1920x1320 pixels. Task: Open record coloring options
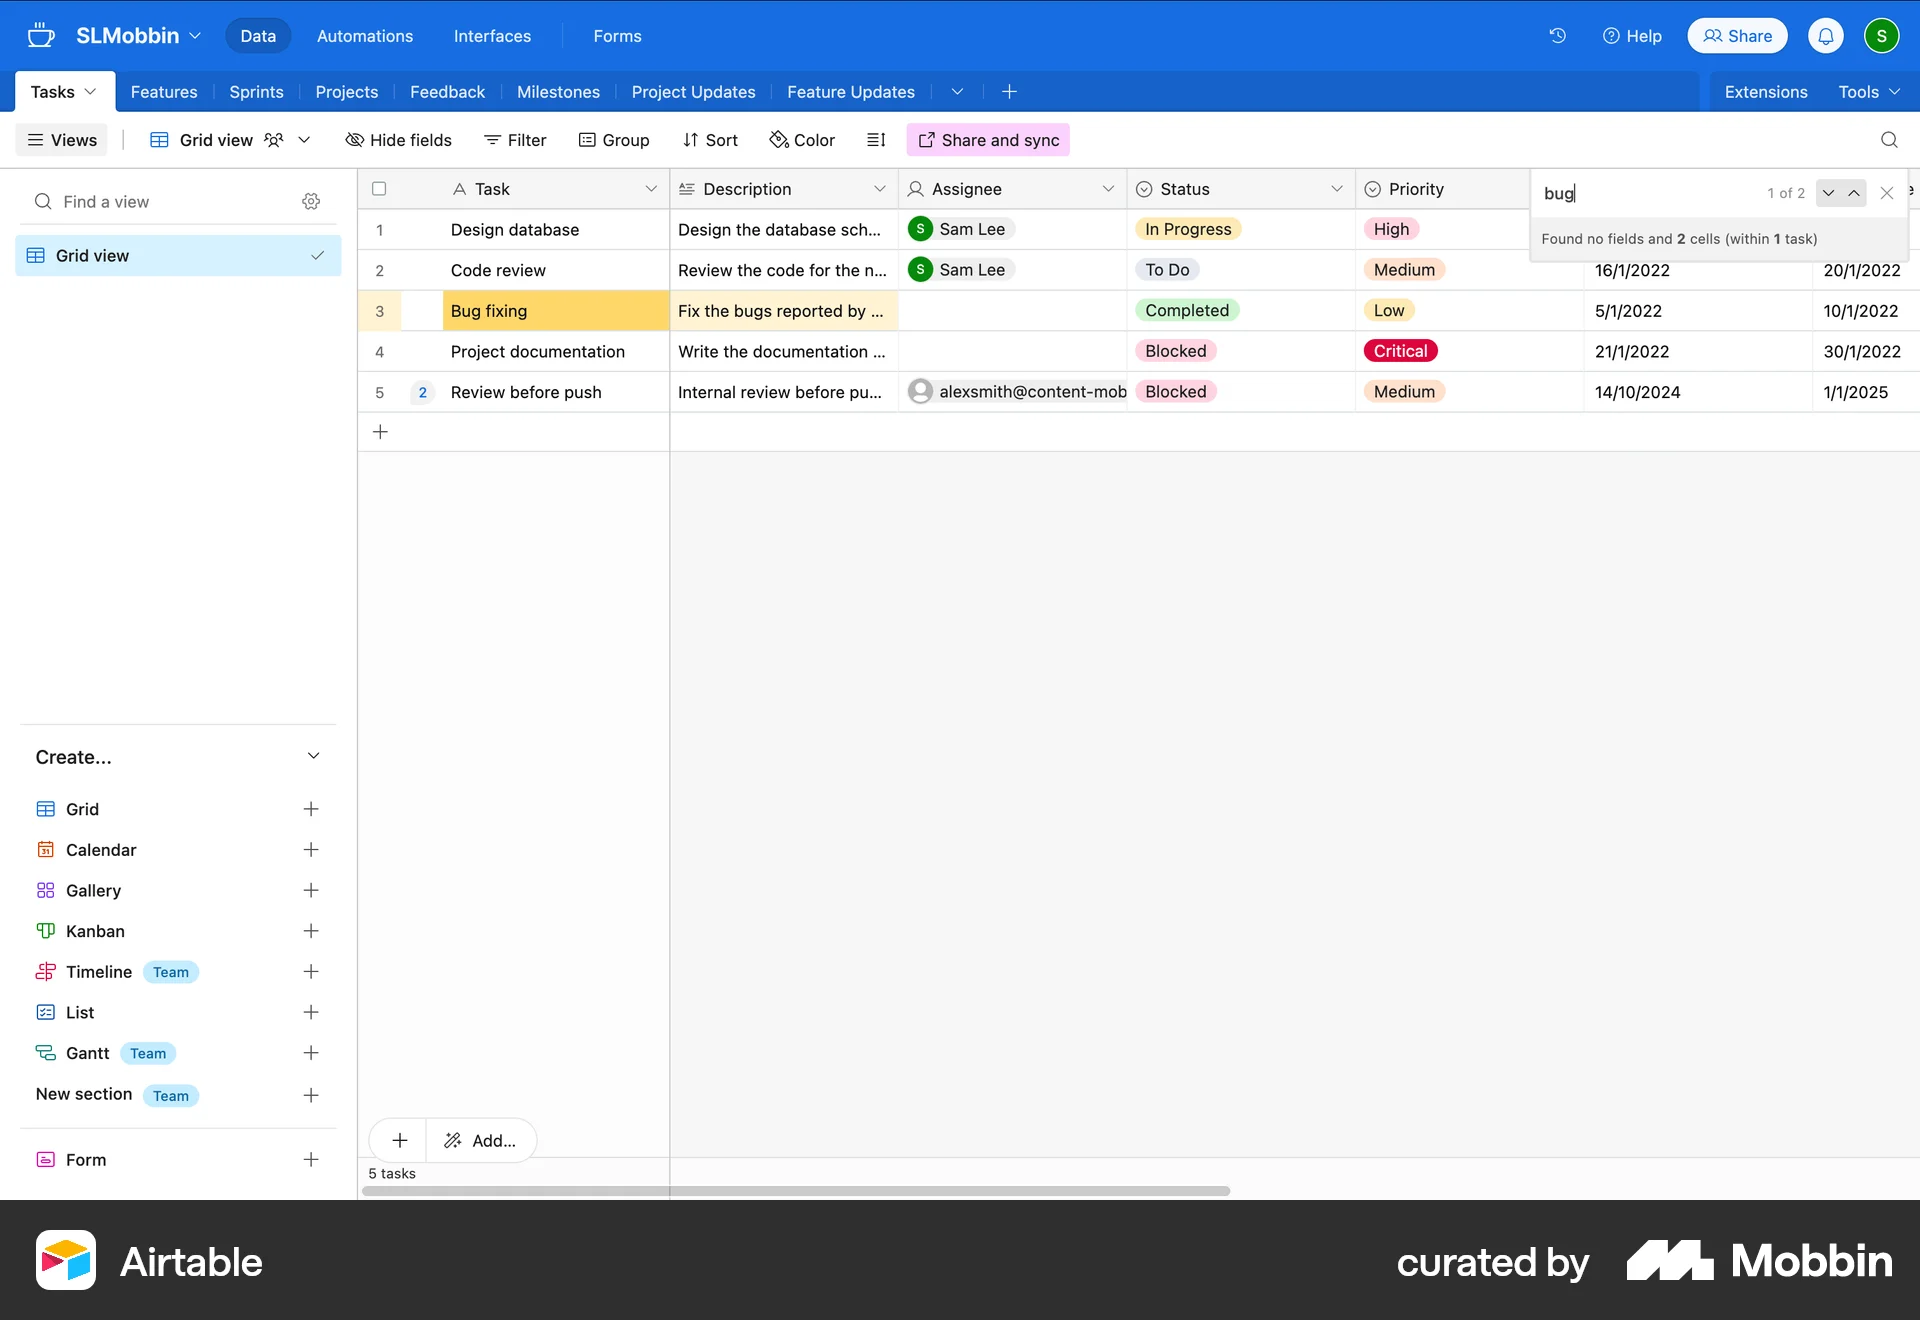coord(801,140)
